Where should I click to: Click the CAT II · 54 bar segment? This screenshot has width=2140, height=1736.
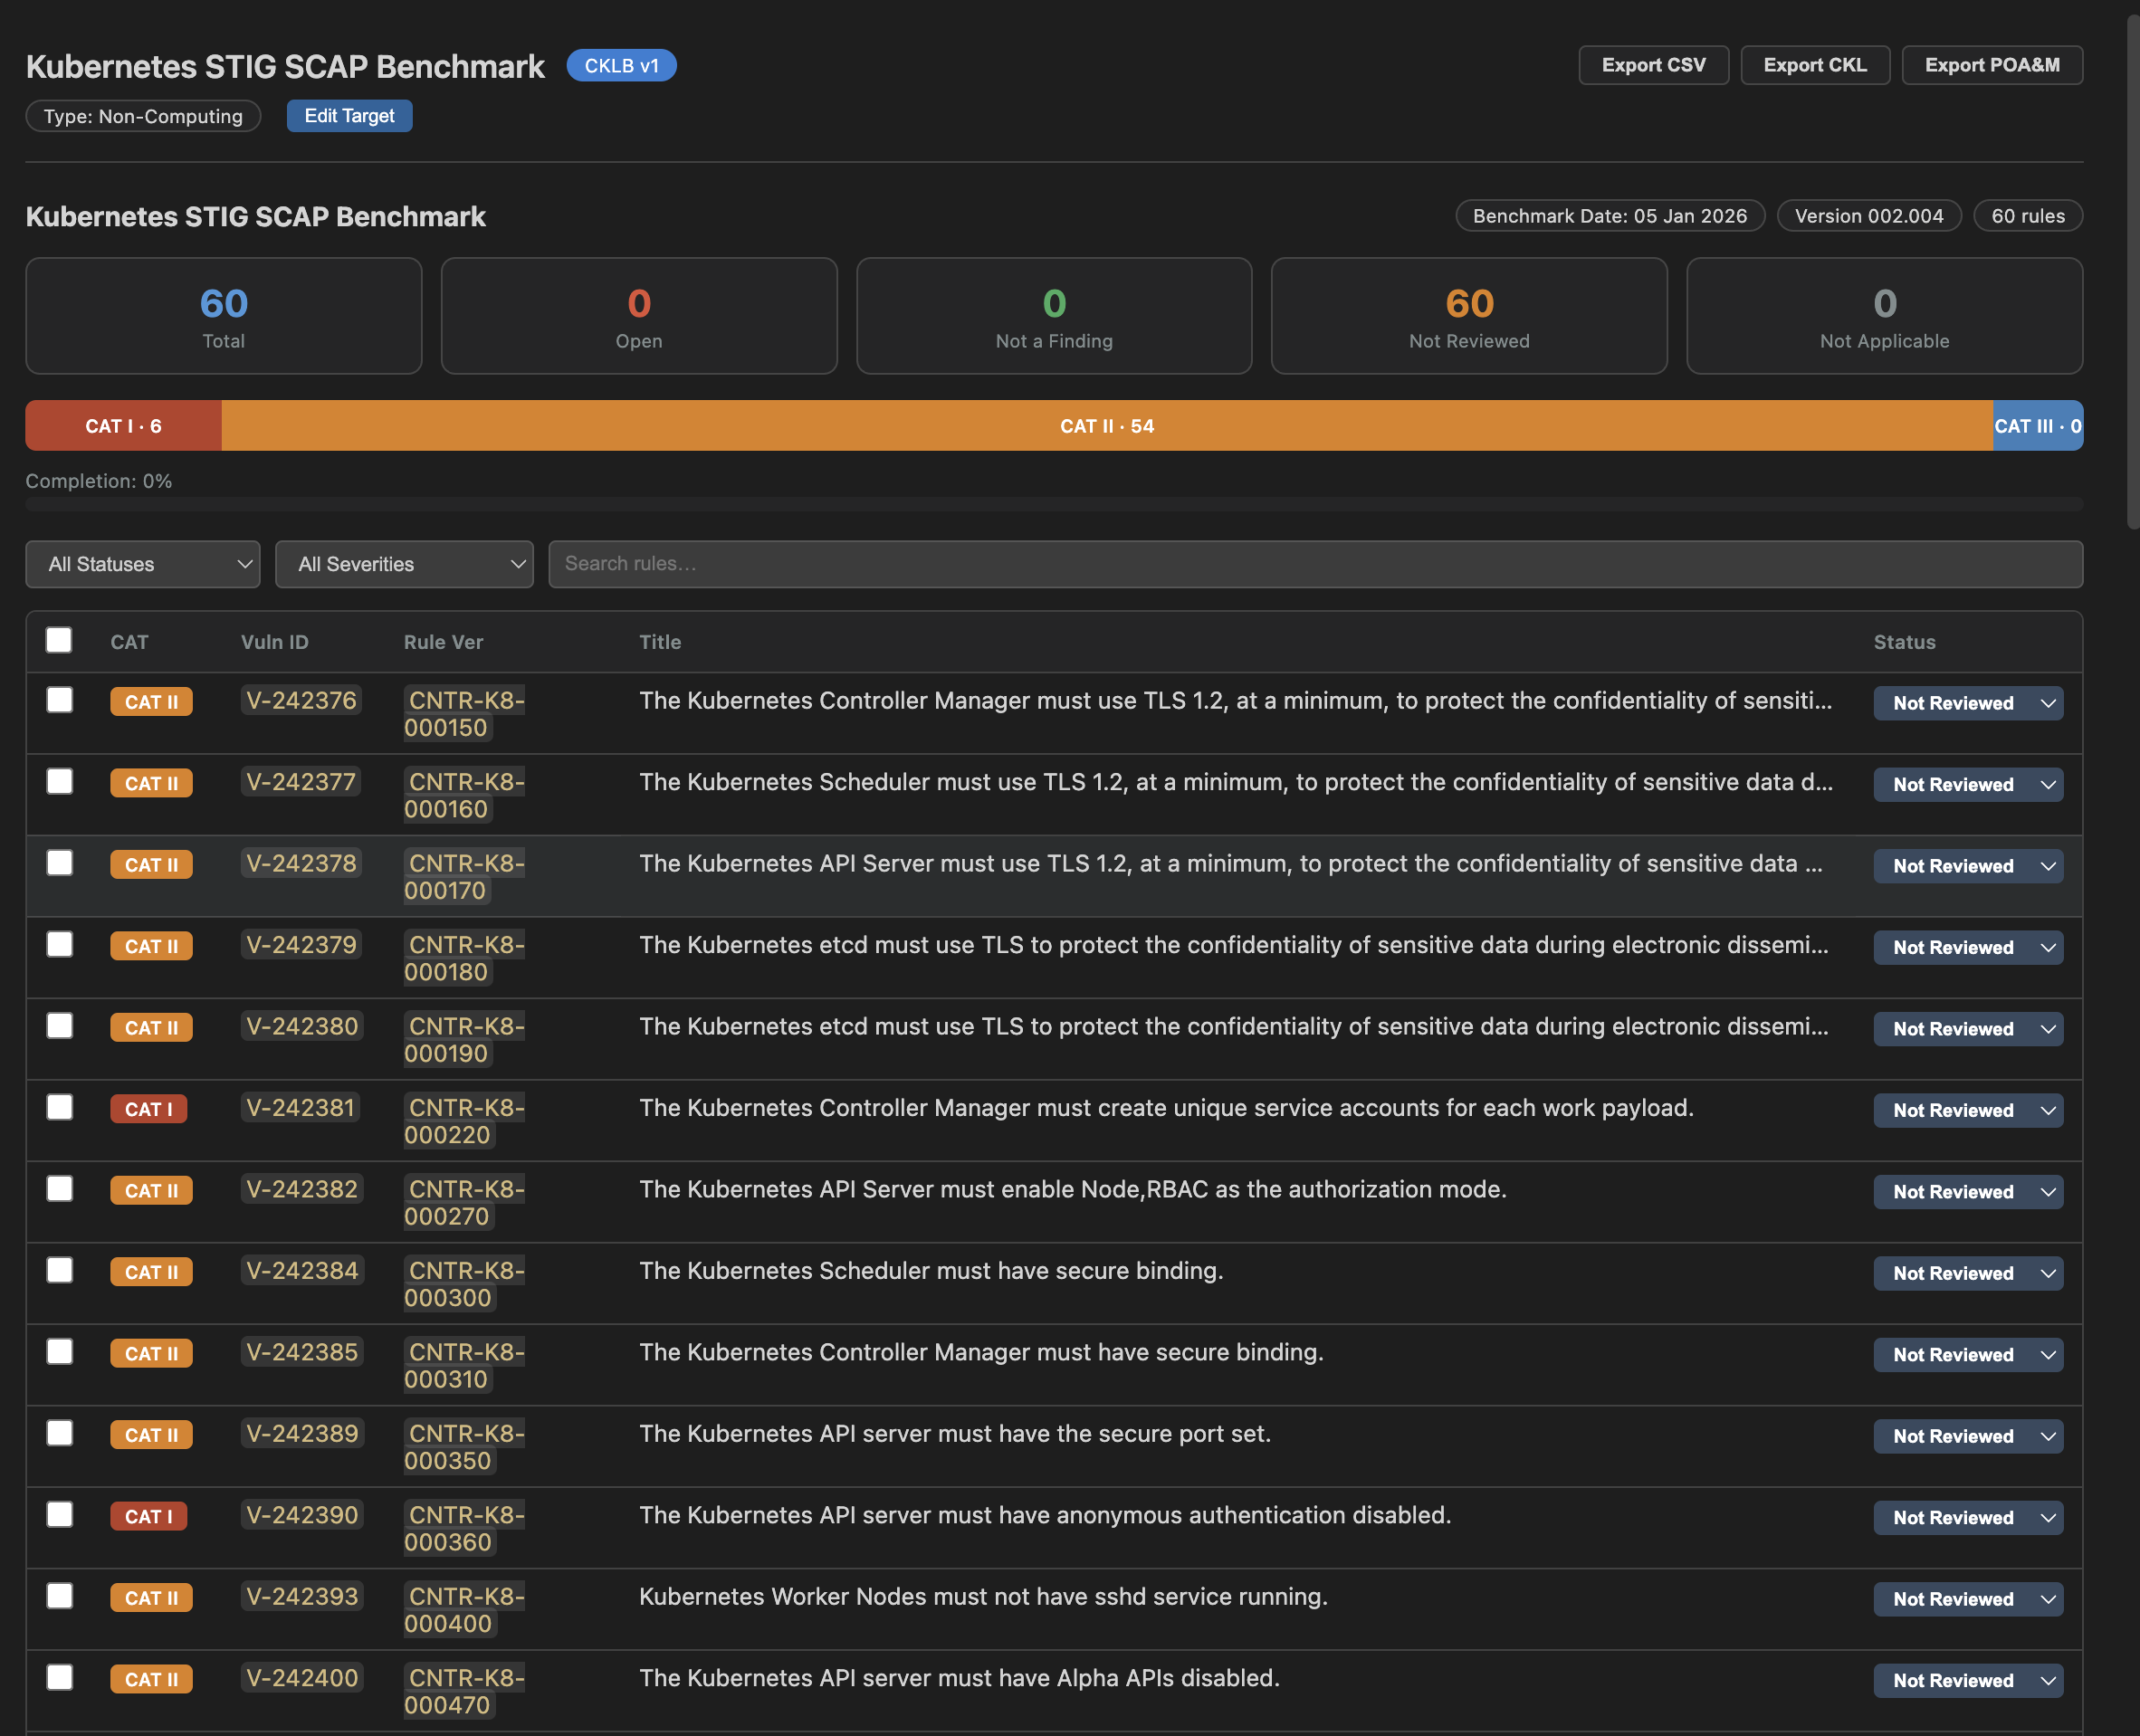point(1106,425)
